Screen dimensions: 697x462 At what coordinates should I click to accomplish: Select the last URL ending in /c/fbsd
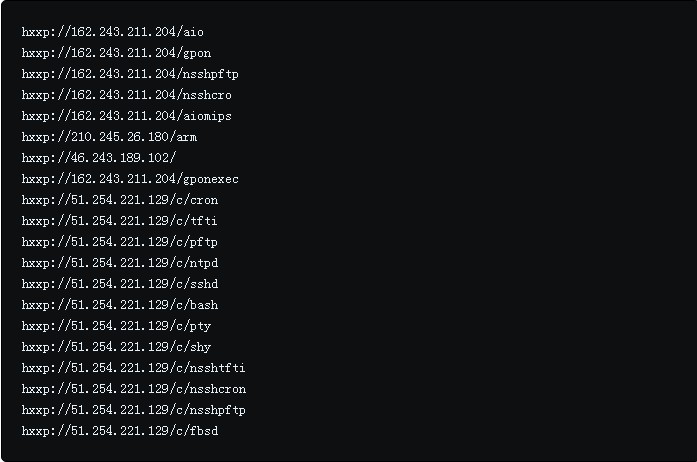click(x=119, y=431)
